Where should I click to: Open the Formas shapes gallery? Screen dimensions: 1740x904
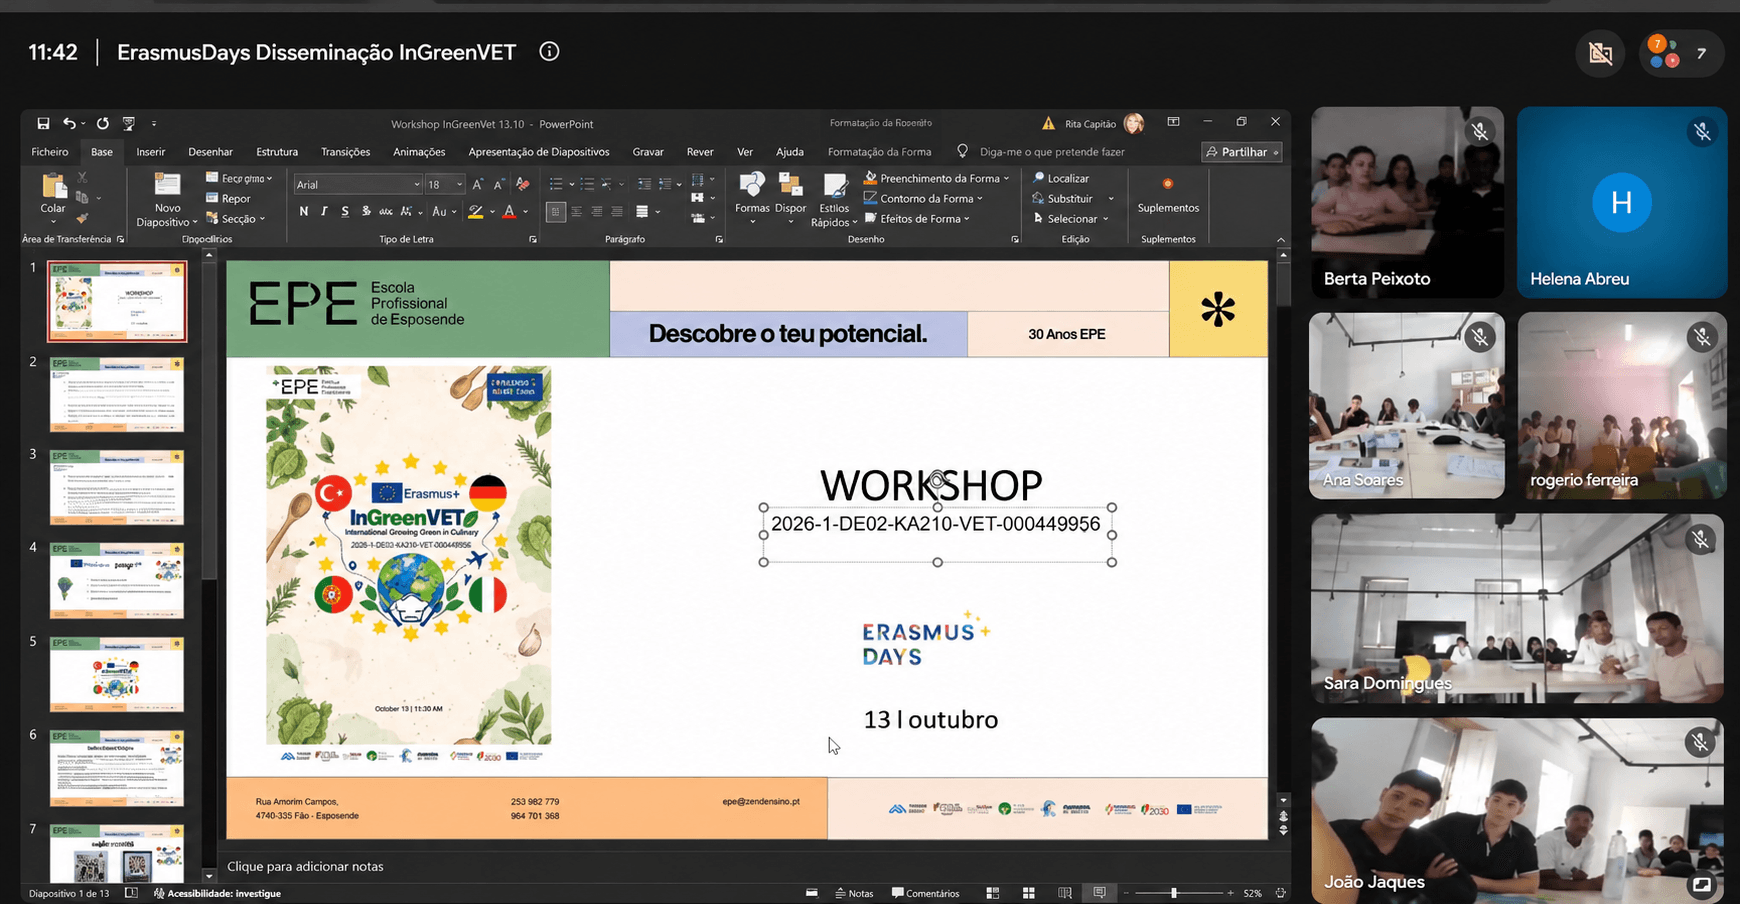(752, 198)
